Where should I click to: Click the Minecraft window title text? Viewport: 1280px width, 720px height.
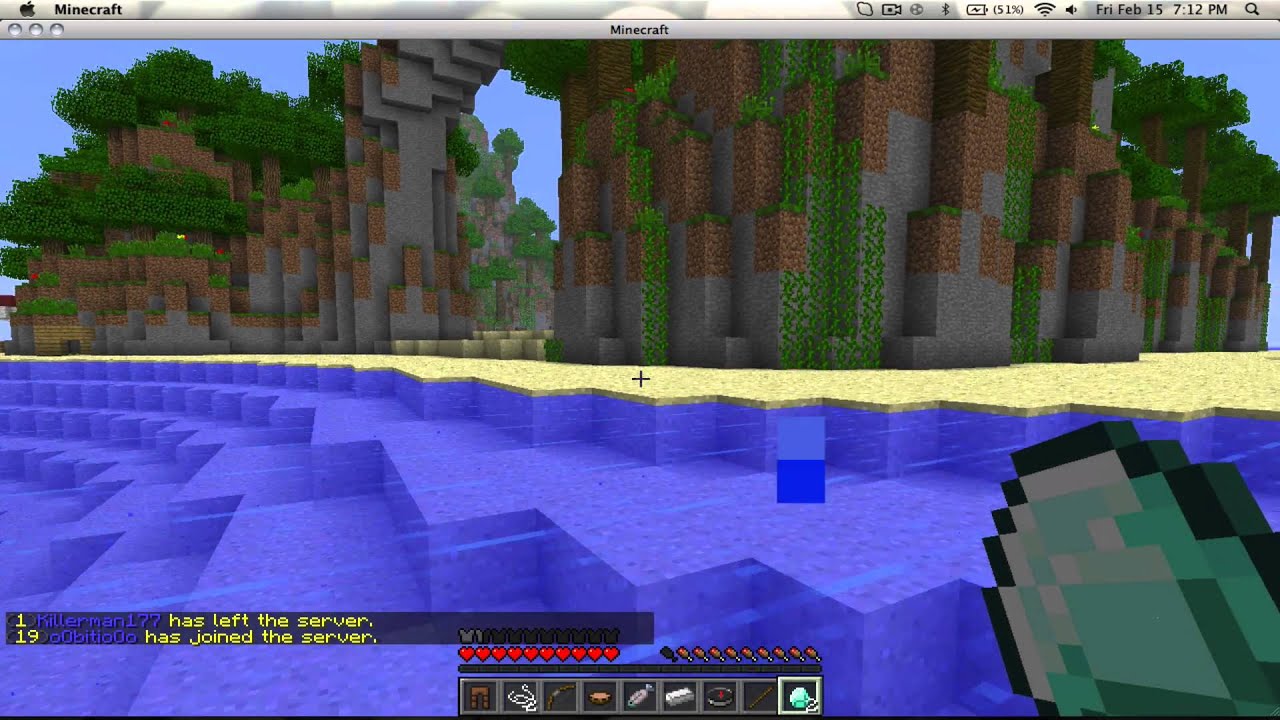click(x=639, y=30)
